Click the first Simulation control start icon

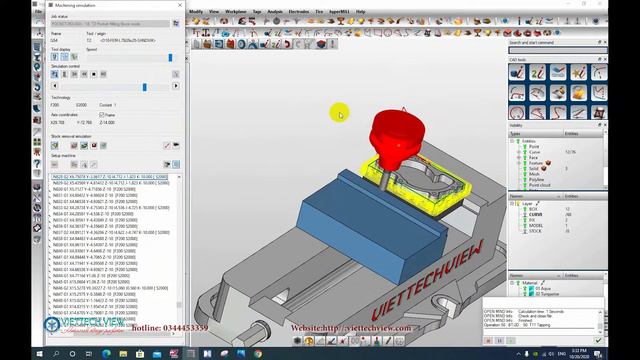point(55,74)
